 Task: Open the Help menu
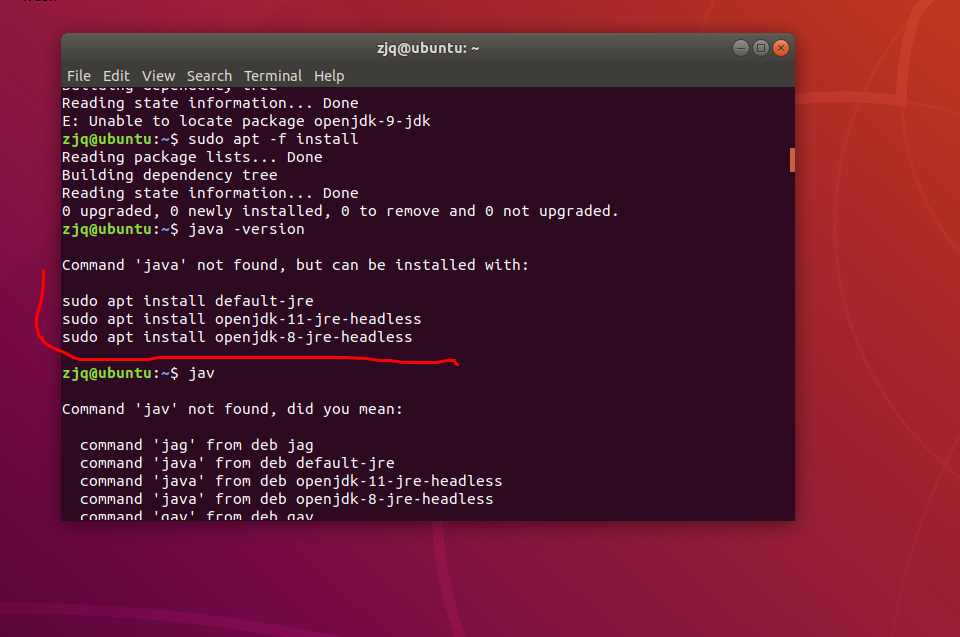[329, 76]
